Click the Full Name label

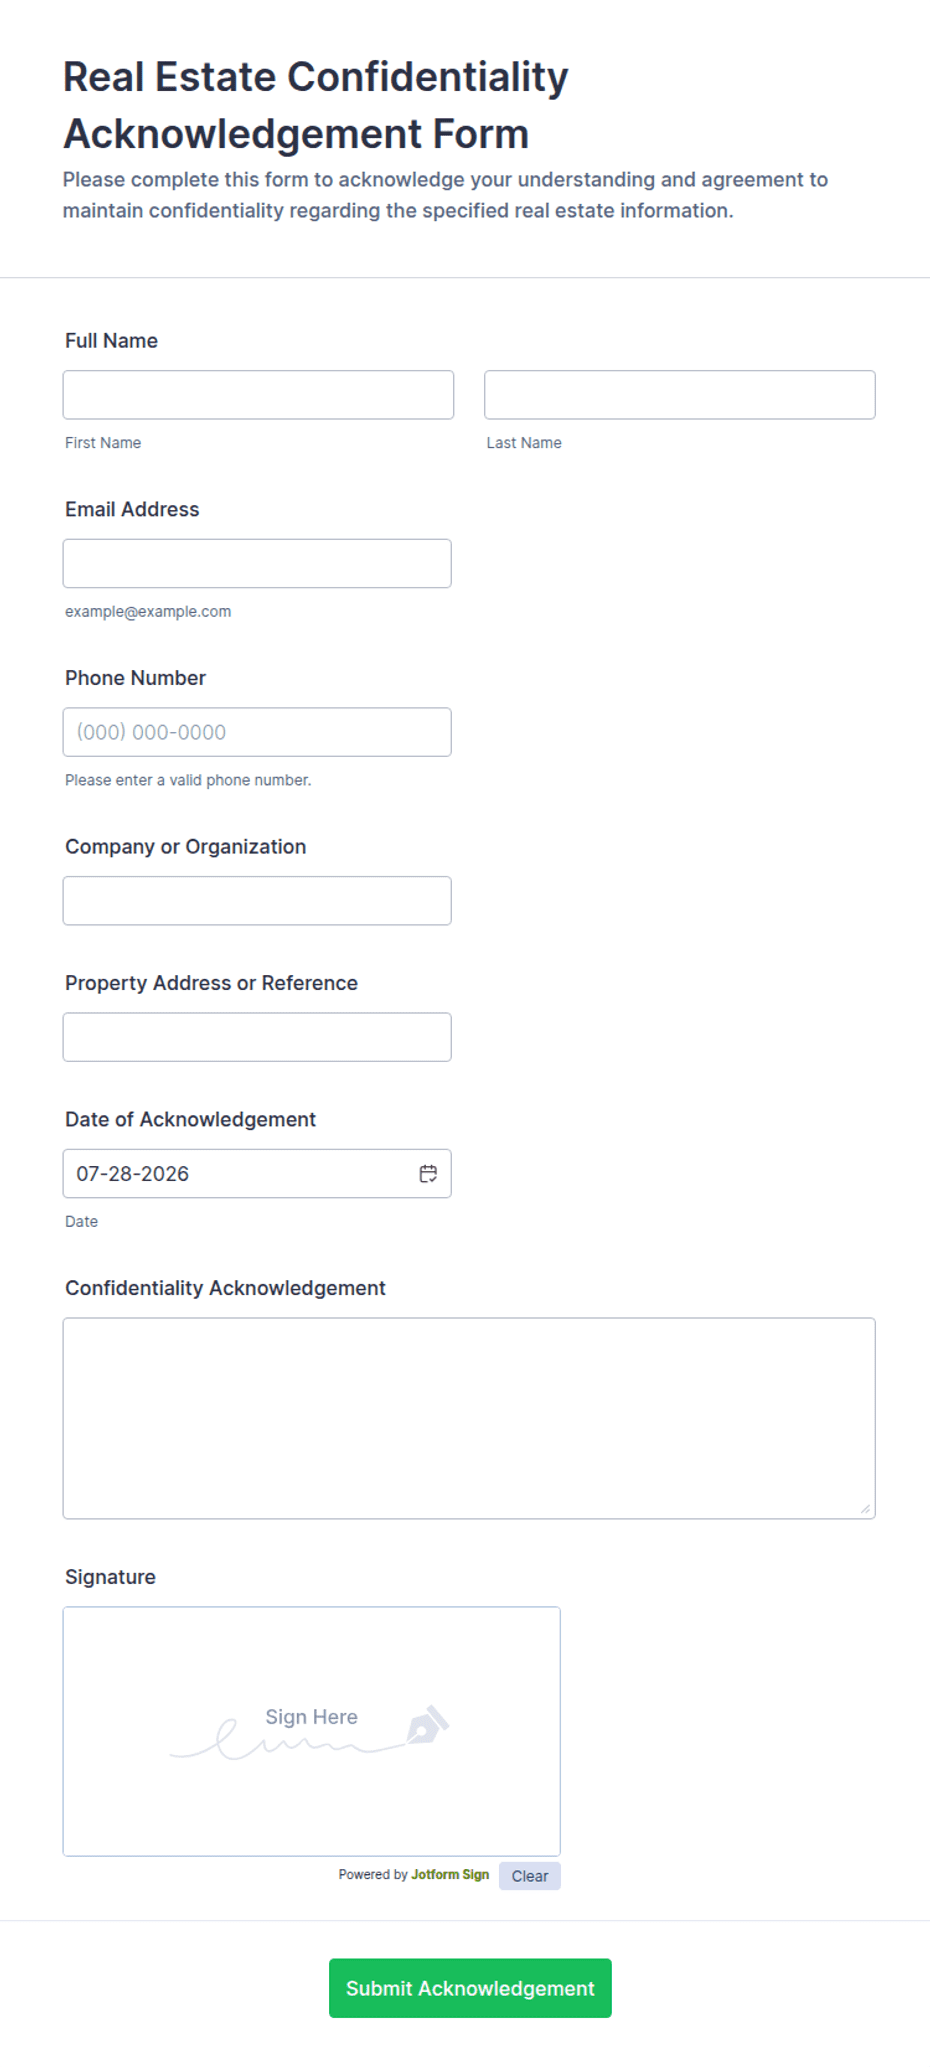[111, 341]
